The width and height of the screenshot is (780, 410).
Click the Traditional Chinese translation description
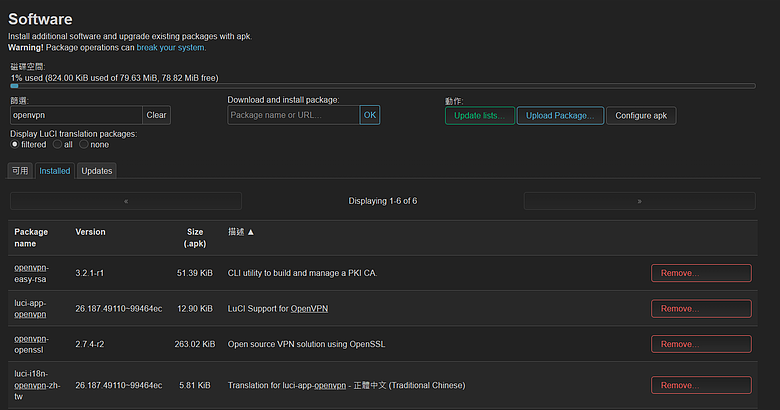[346, 385]
